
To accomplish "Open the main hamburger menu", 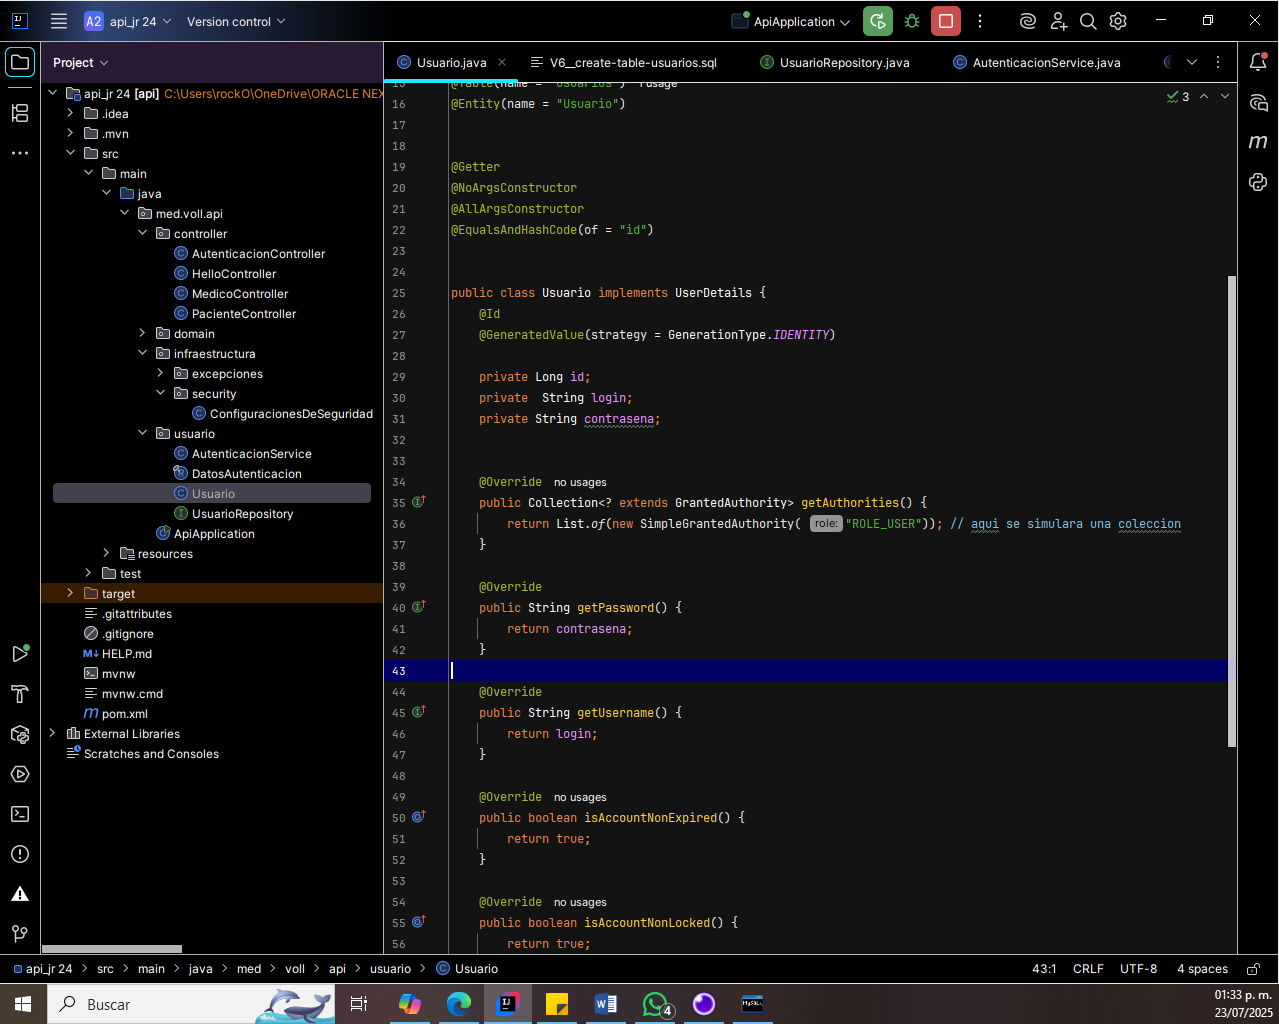I will point(59,21).
